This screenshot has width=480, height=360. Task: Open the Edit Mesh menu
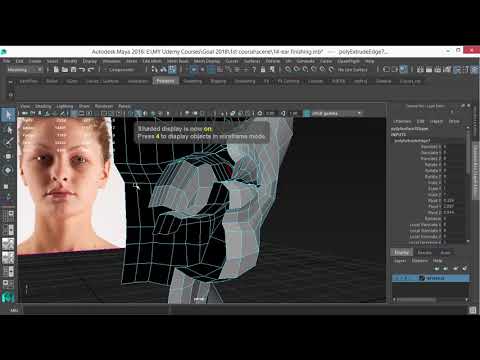152,61
